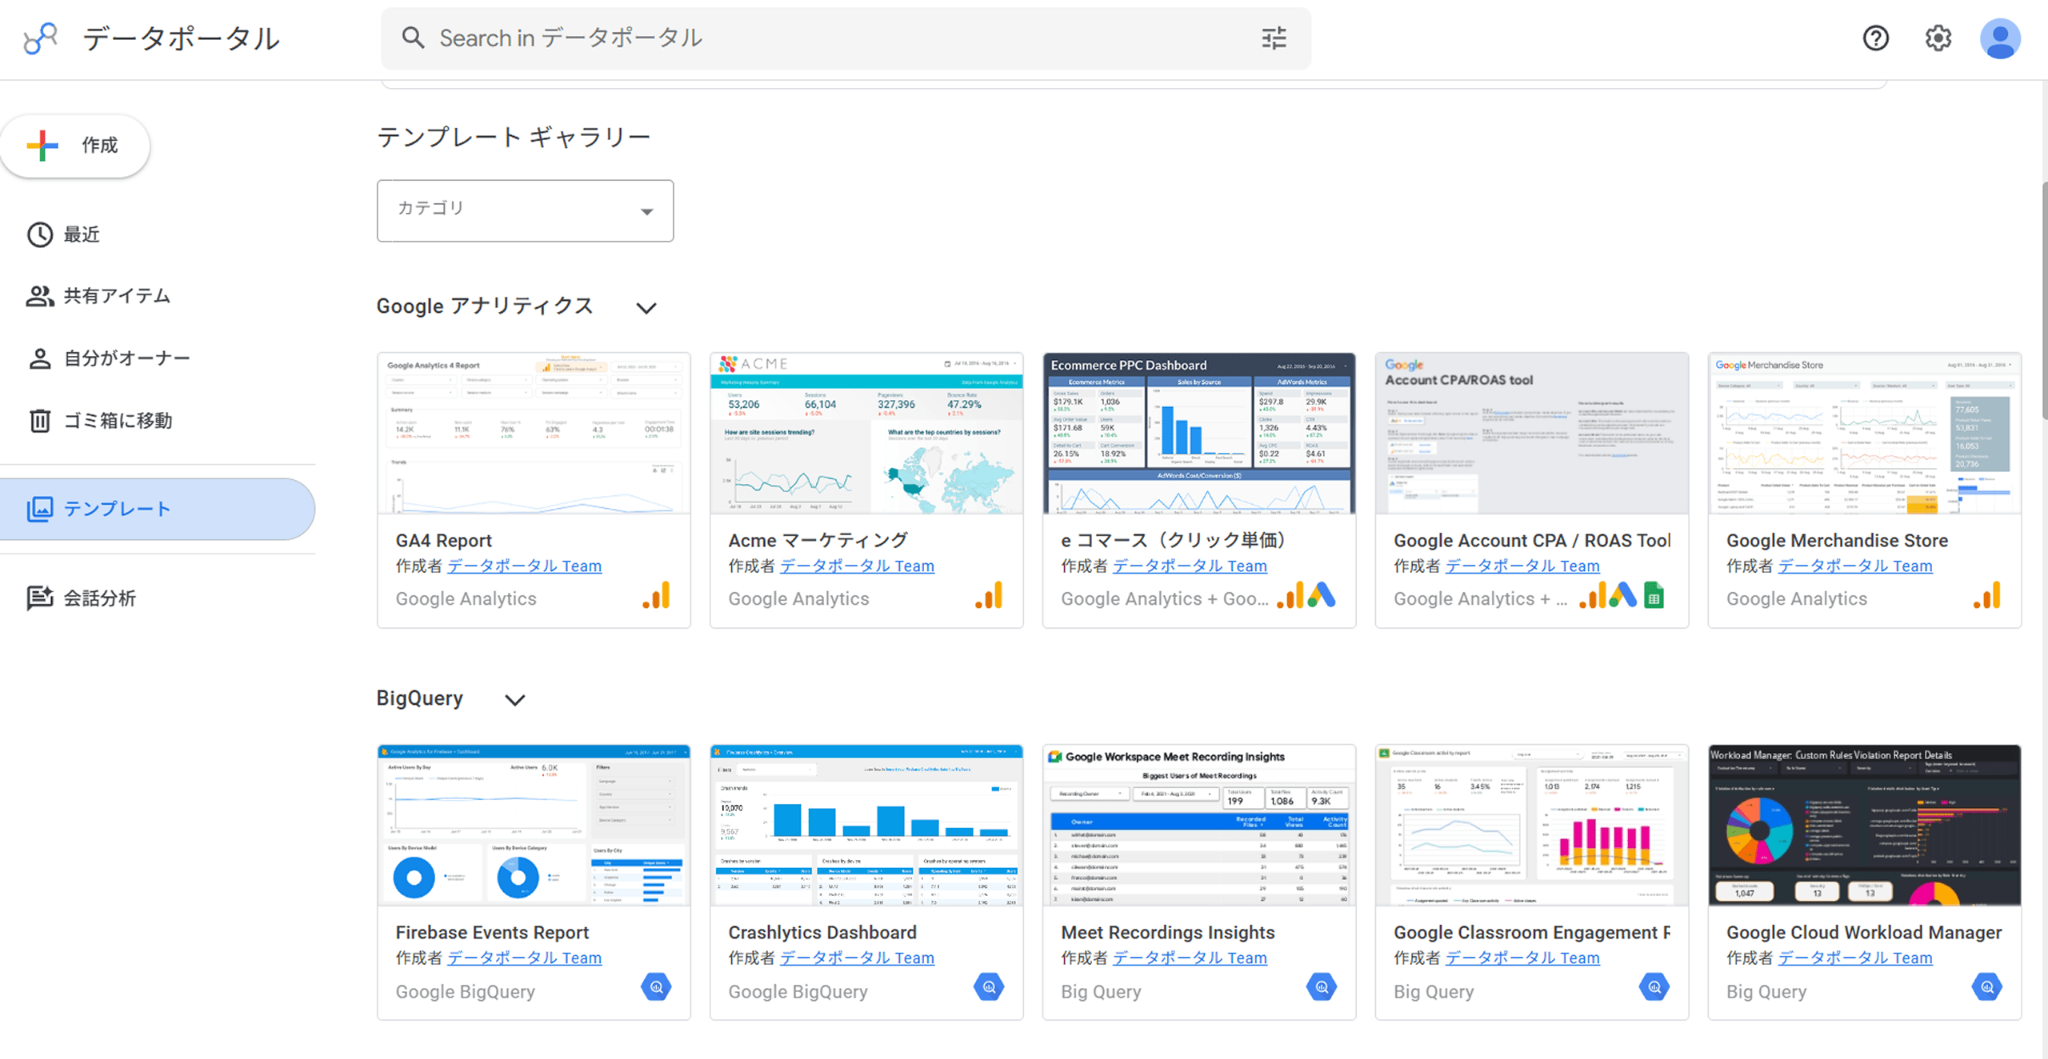Image resolution: width=2048 pixels, height=1059 pixels.
Task: Click BigQuery icon on Meet Recordings Insights card
Action: click(x=1322, y=988)
